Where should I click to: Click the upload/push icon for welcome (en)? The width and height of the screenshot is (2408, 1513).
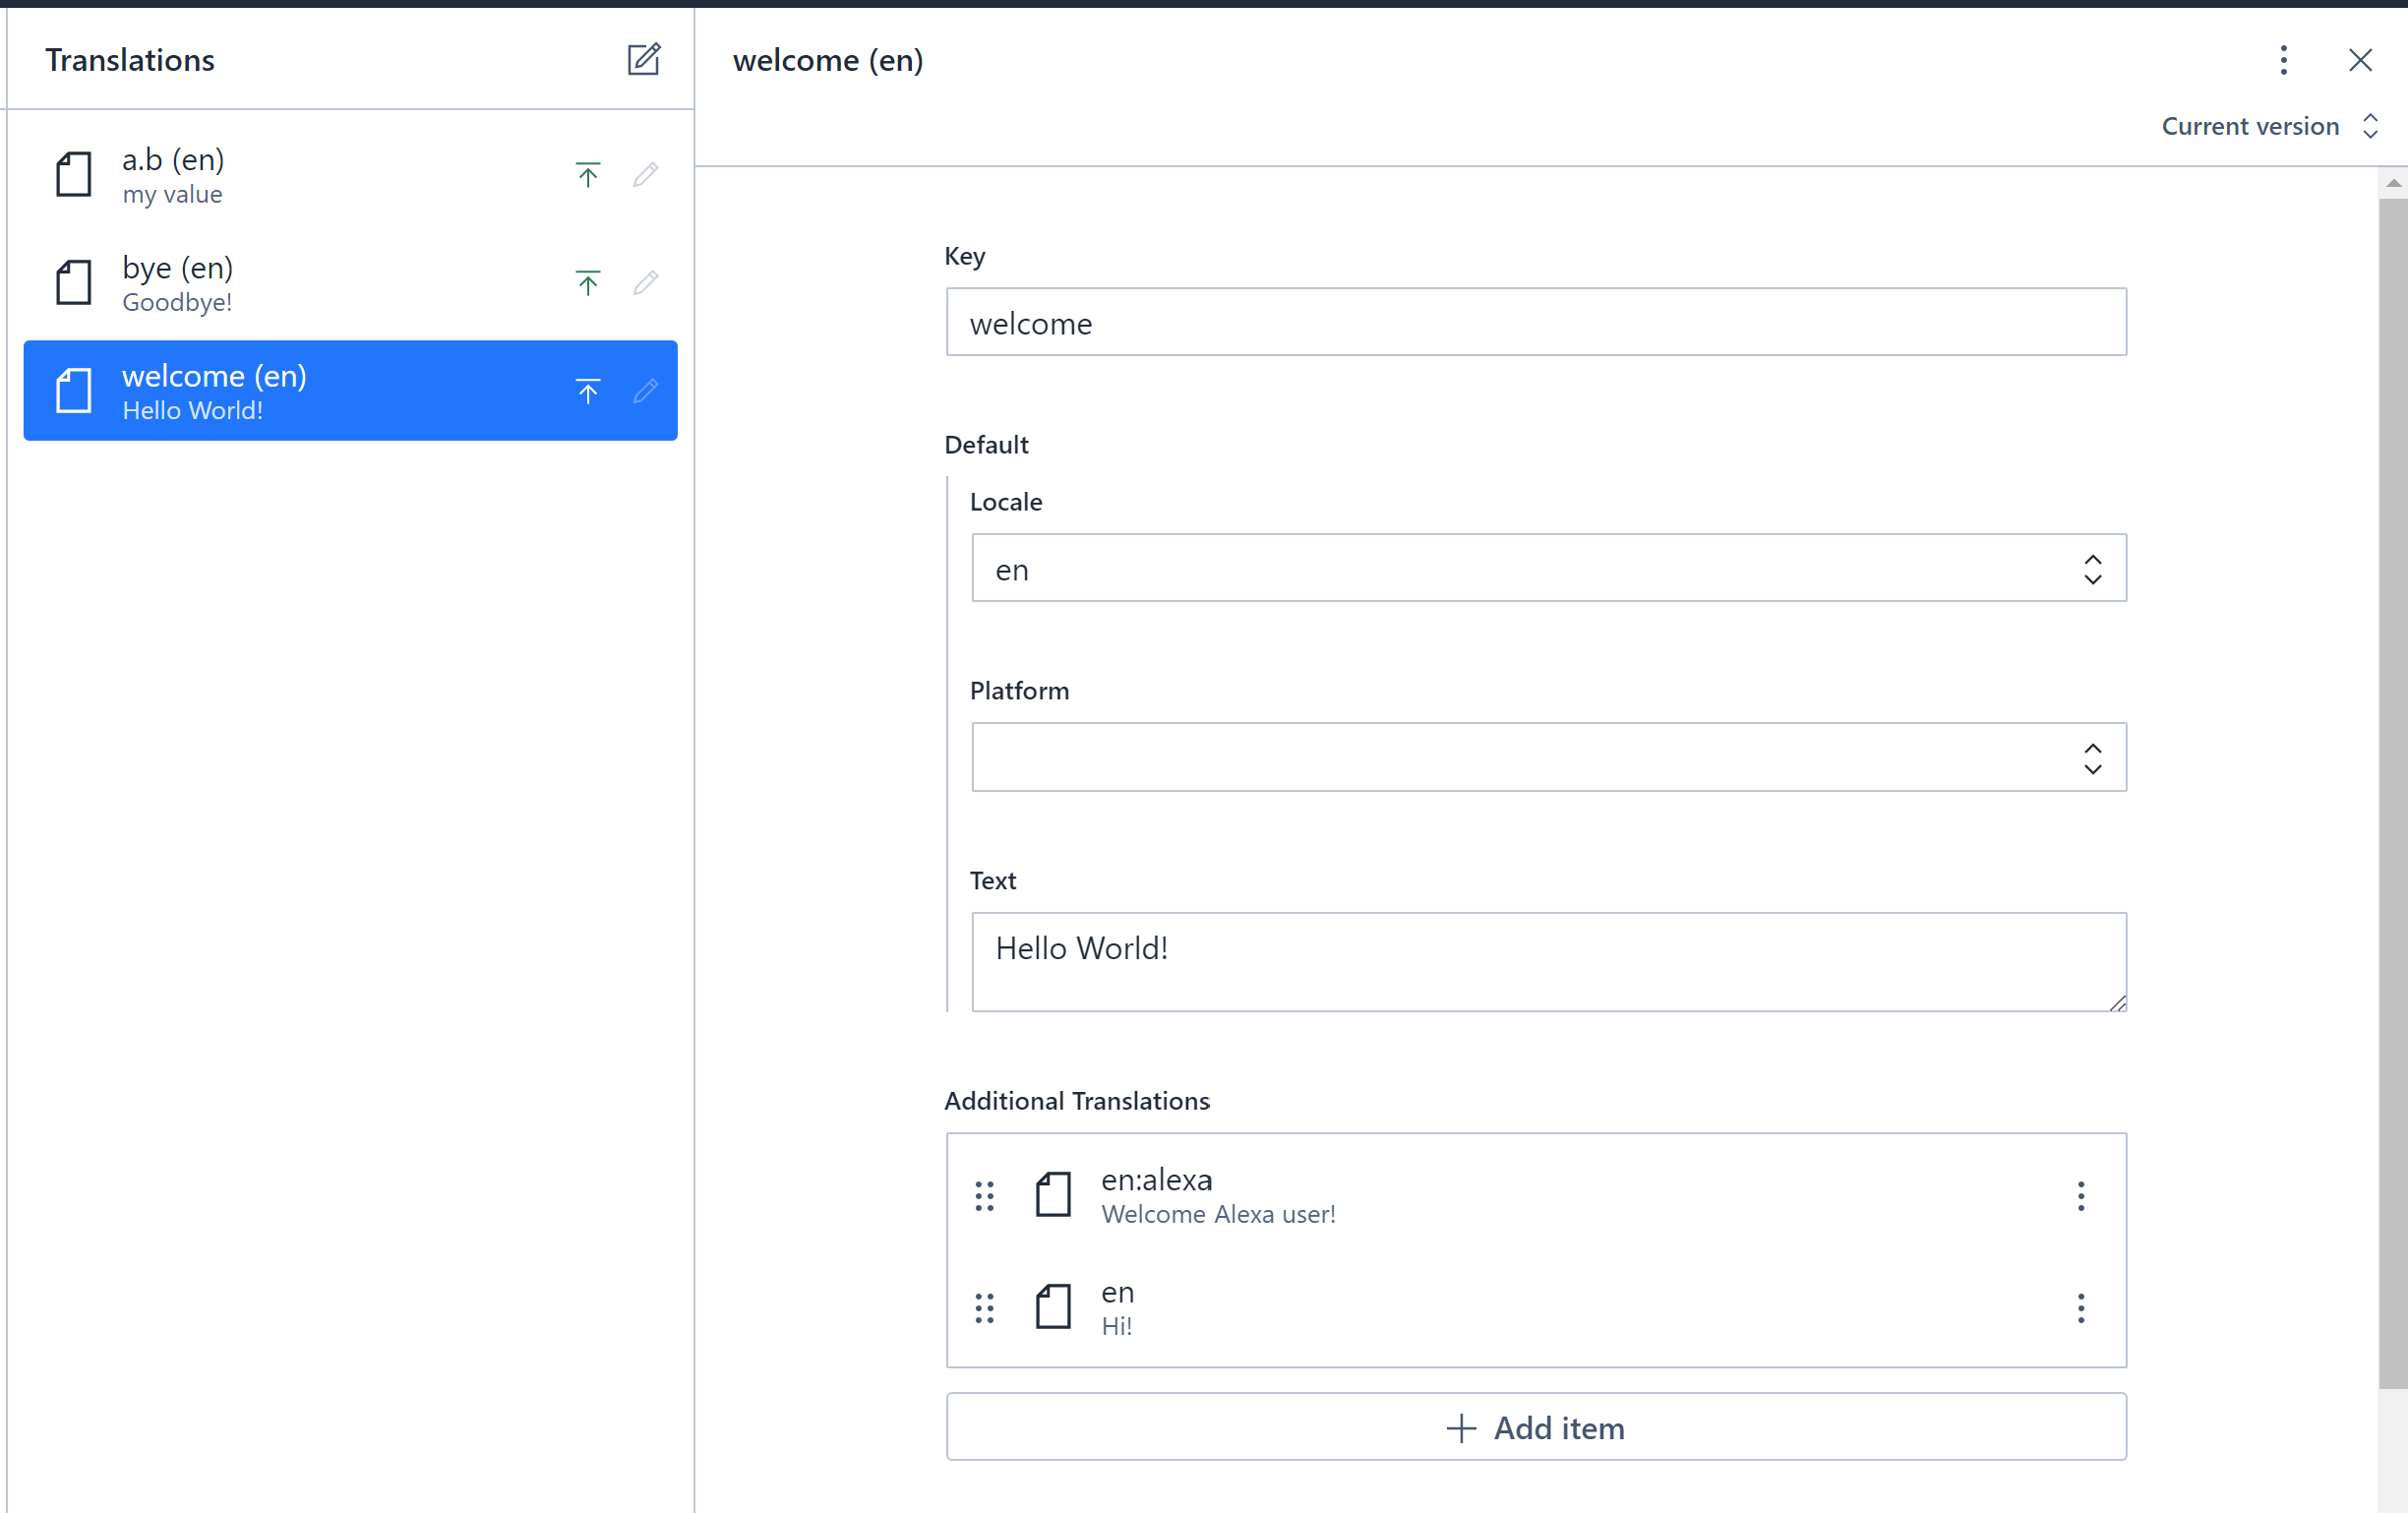click(587, 393)
